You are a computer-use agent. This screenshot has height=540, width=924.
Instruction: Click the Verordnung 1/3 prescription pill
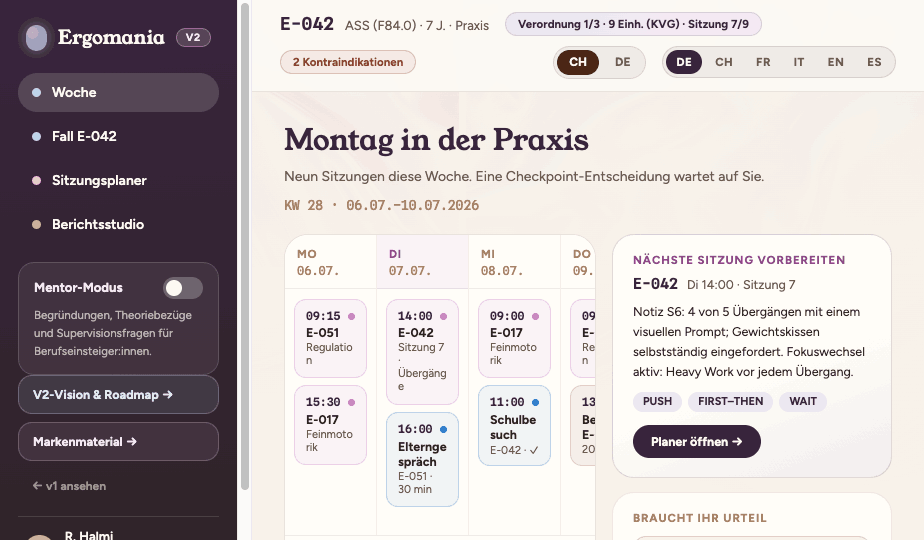[x=633, y=24]
